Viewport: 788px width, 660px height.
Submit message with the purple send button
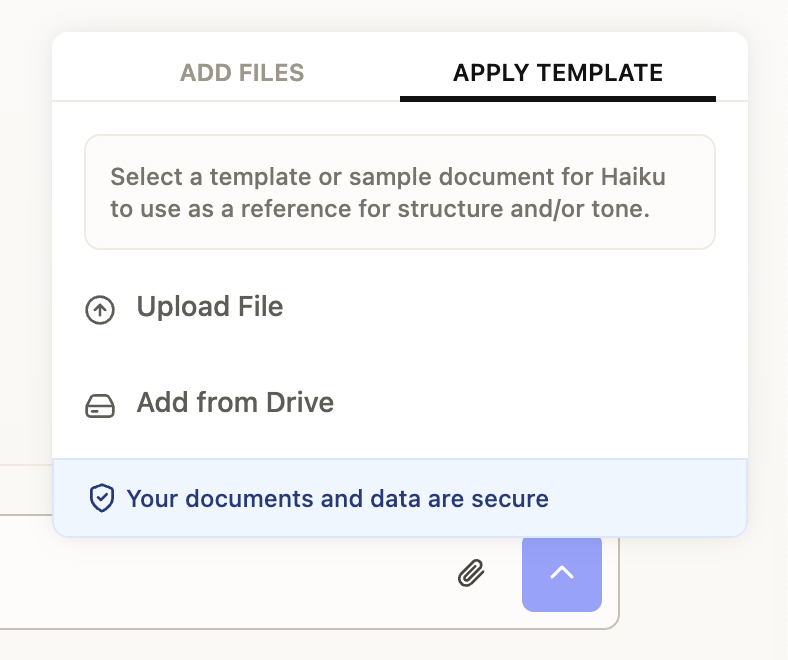(561, 573)
